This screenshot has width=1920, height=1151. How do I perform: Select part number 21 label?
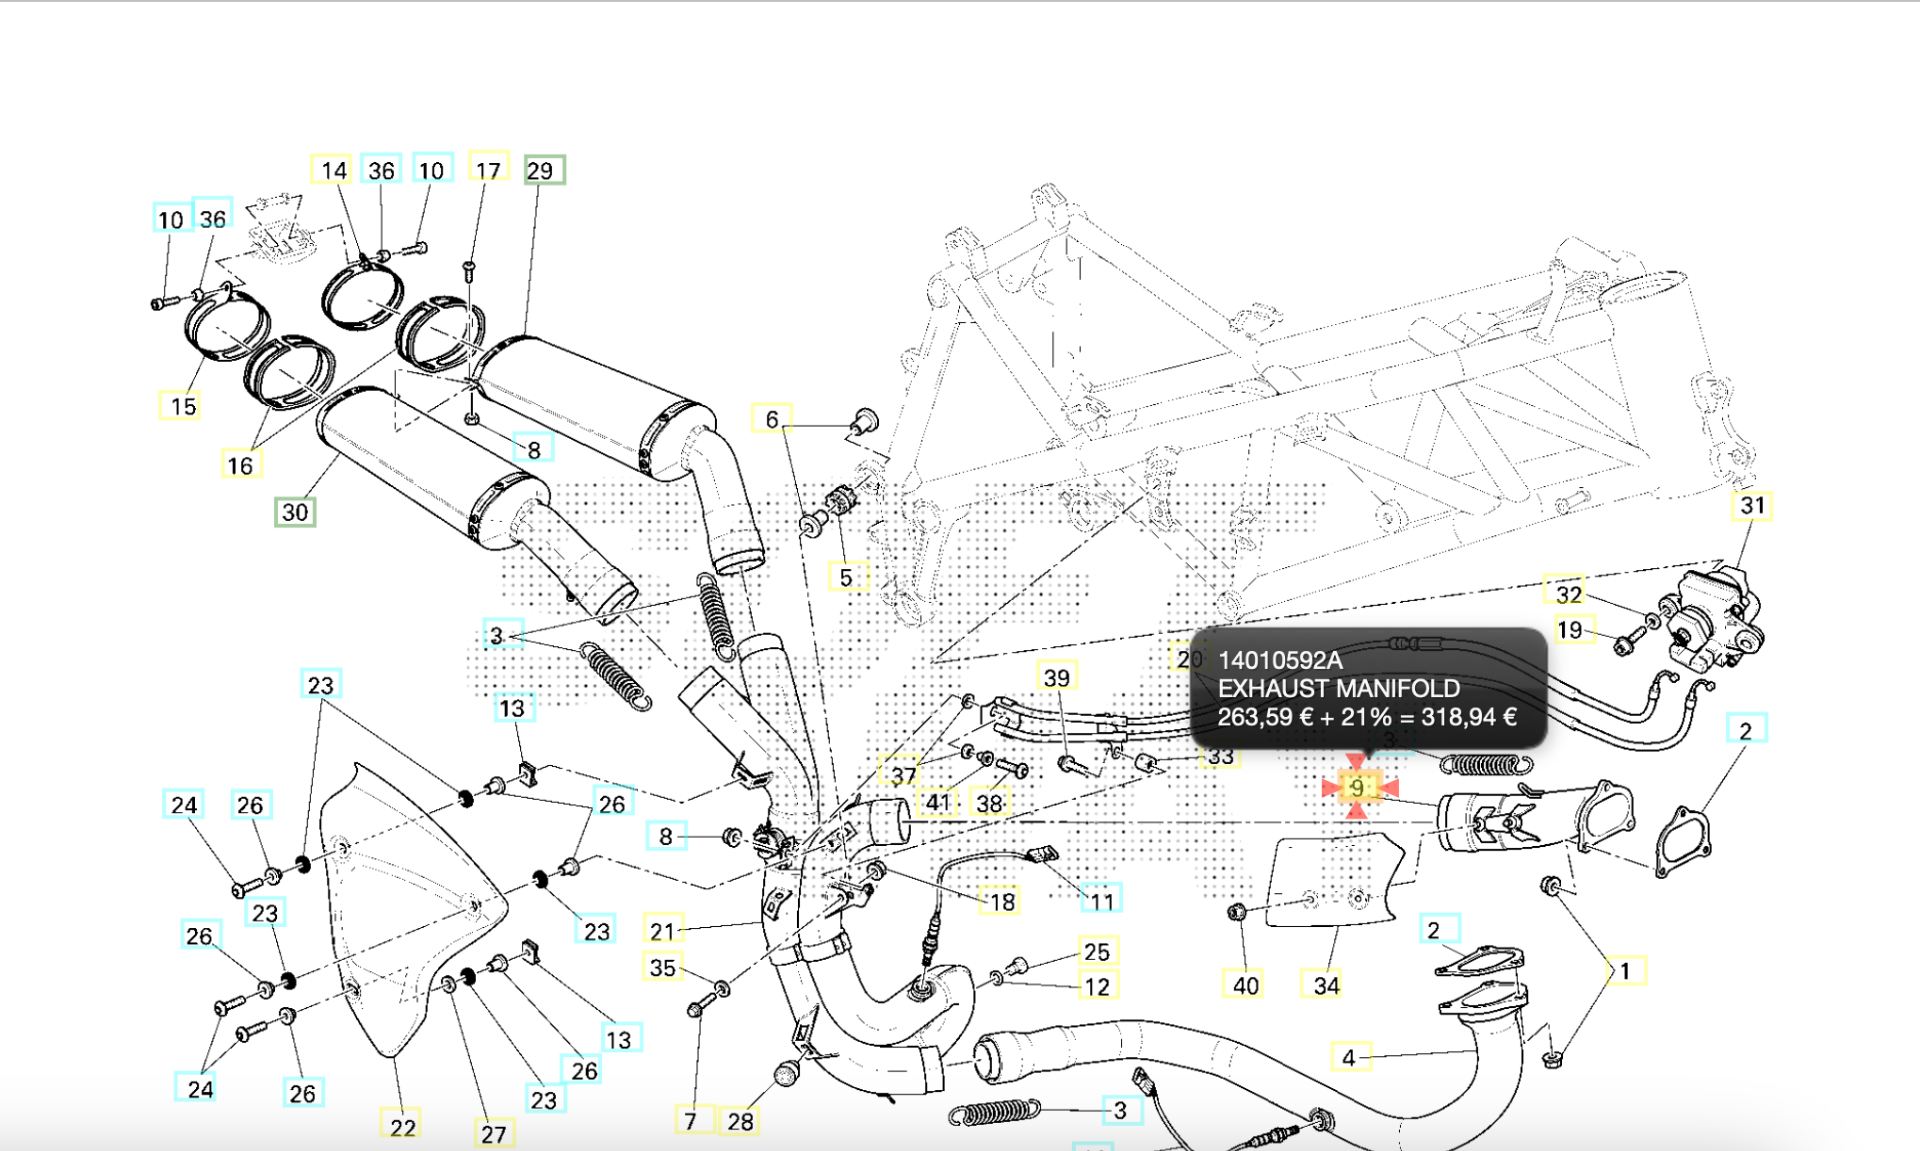point(663,930)
